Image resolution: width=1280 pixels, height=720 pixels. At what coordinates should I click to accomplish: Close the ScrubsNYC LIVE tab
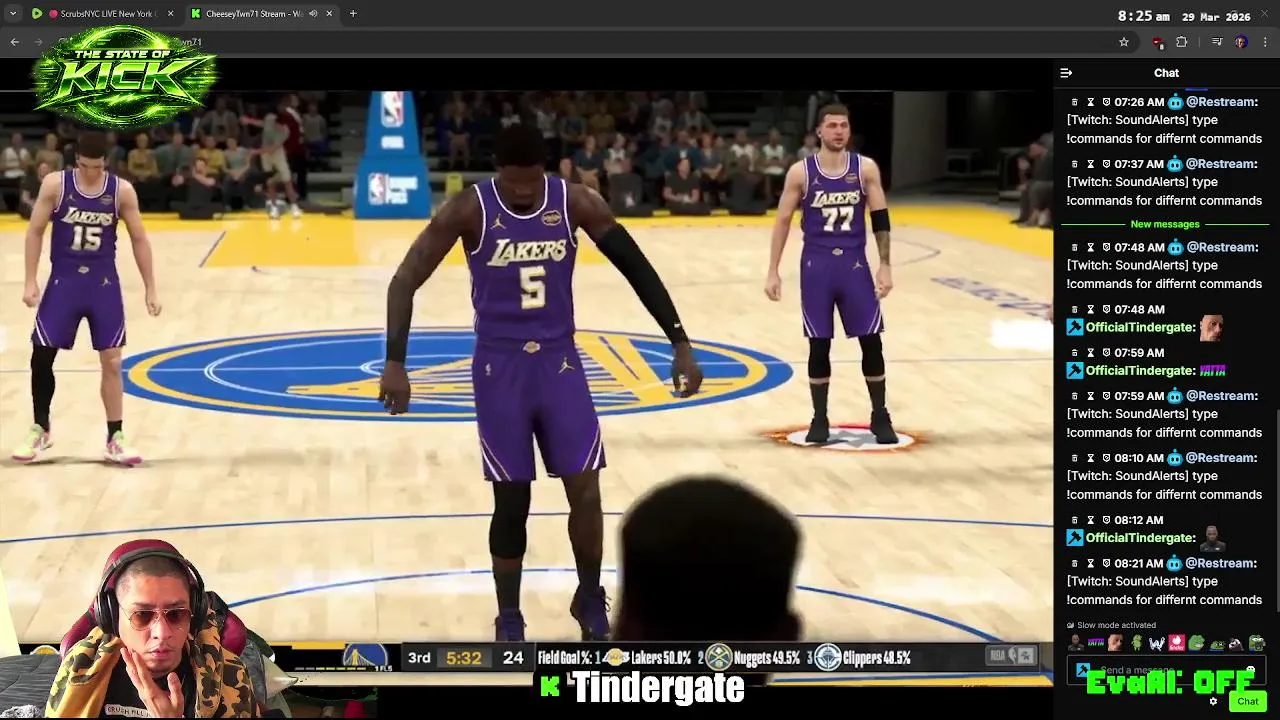(170, 14)
